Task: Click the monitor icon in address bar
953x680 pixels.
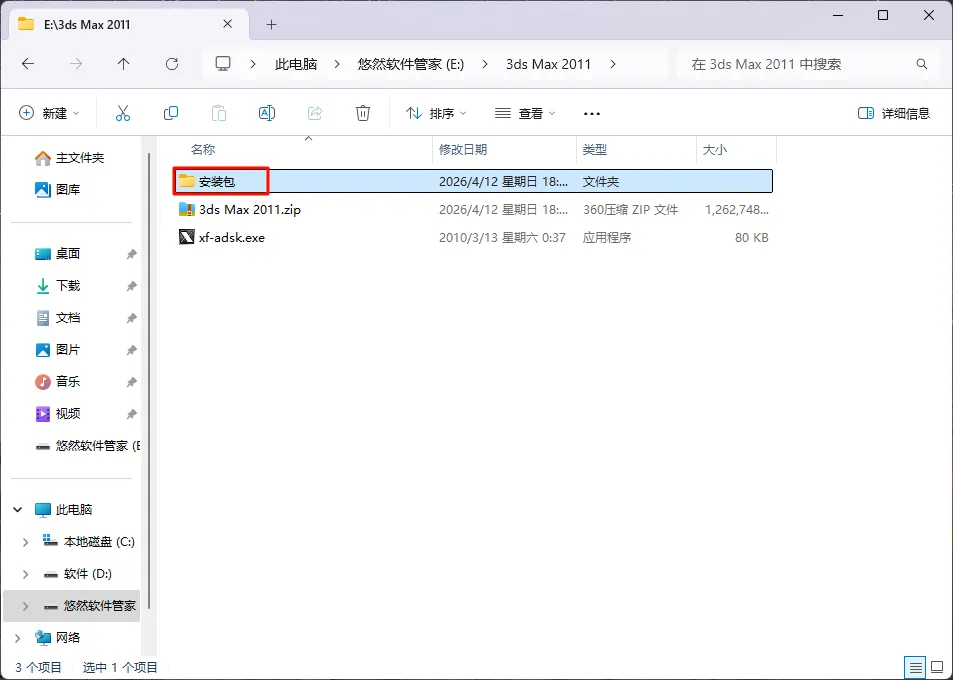Action: point(223,64)
